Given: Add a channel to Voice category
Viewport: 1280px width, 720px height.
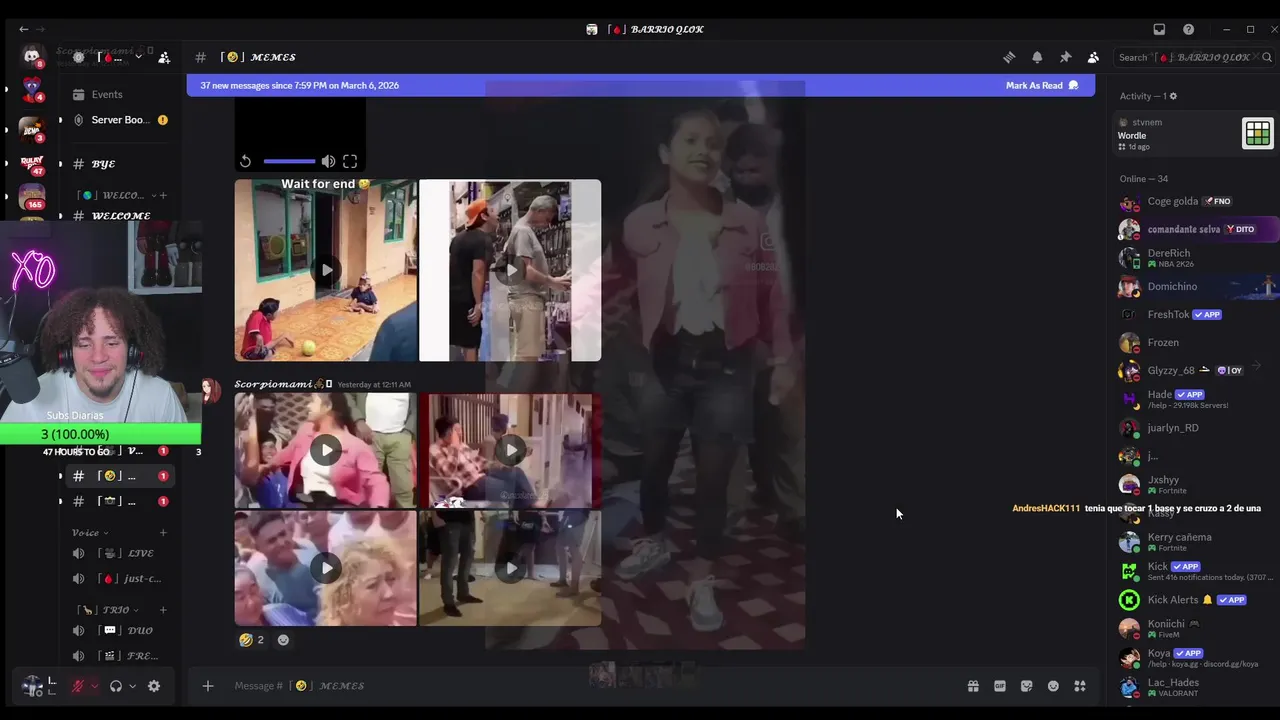Looking at the screenshot, I should pos(163,532).
